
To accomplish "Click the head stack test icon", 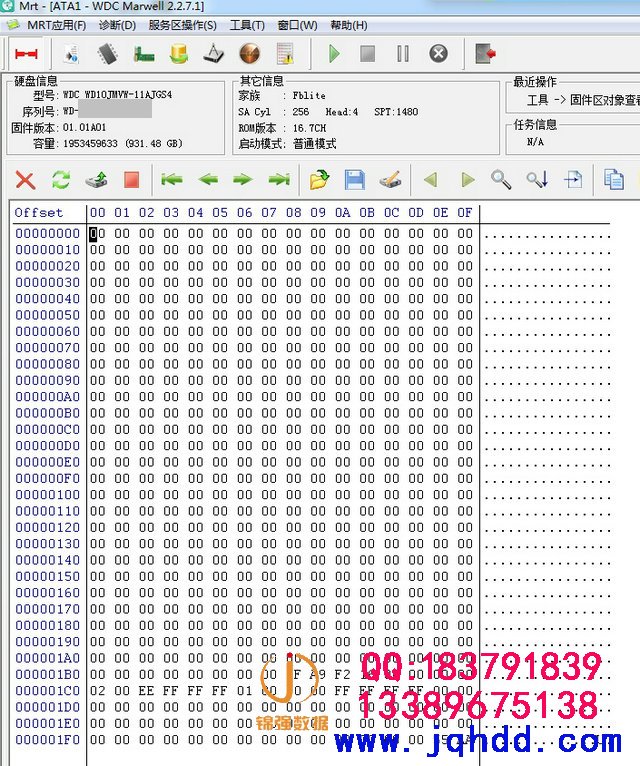I will click(x=213, y=54).
